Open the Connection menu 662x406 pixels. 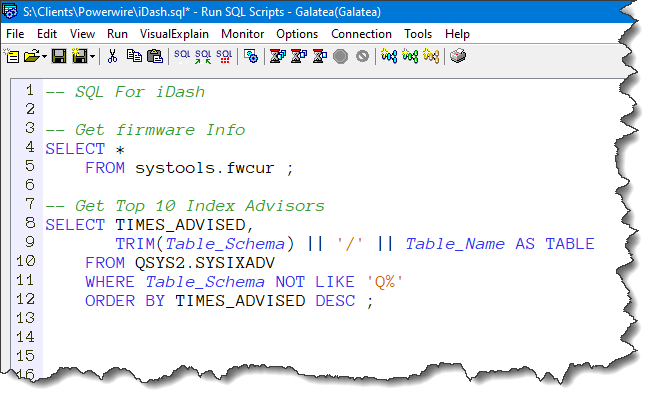pos(361,33)
